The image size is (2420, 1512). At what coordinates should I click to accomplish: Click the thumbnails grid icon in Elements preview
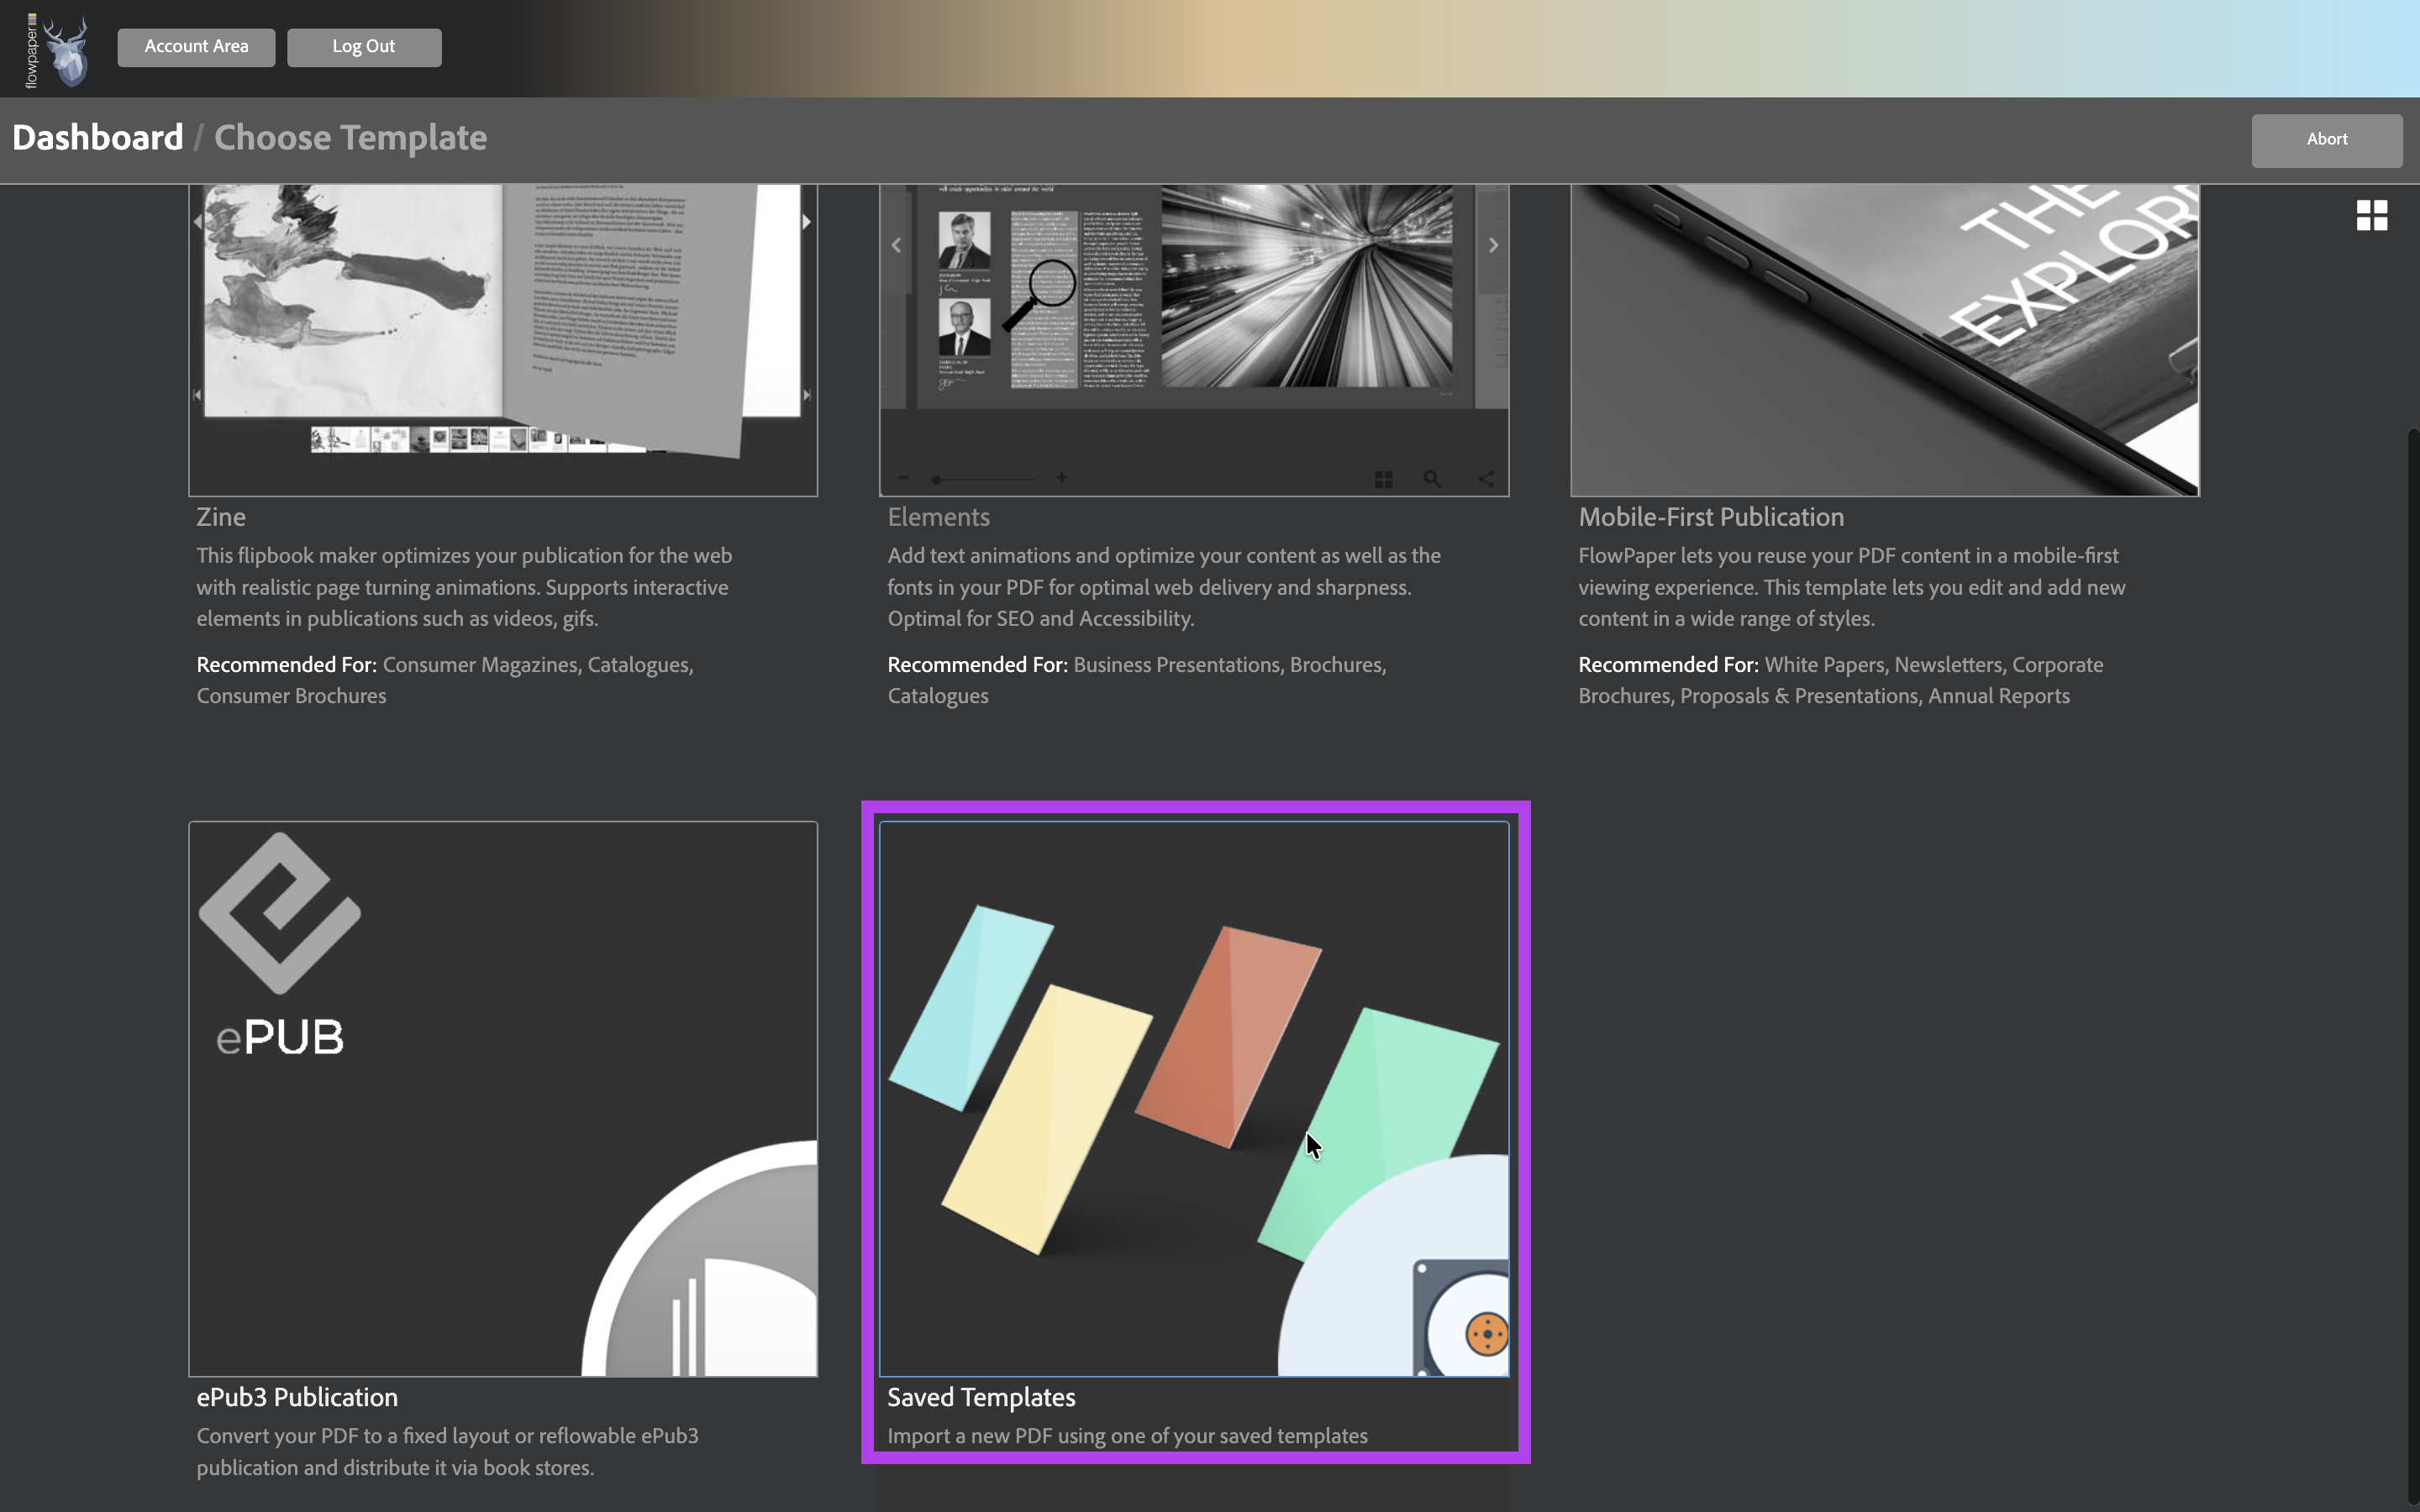pyautogui.click(x=1384, y=480)
